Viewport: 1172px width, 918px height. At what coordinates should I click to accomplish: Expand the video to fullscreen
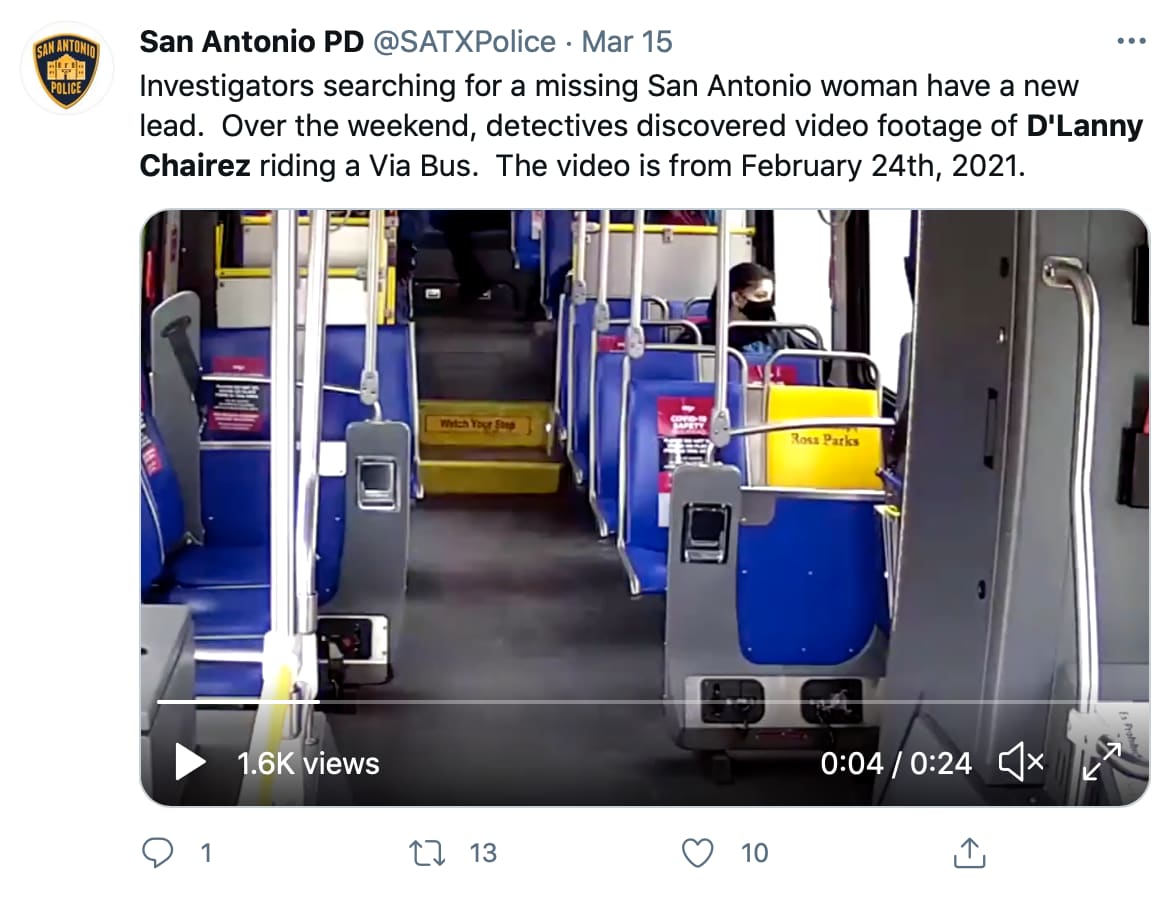(1102, 762)
